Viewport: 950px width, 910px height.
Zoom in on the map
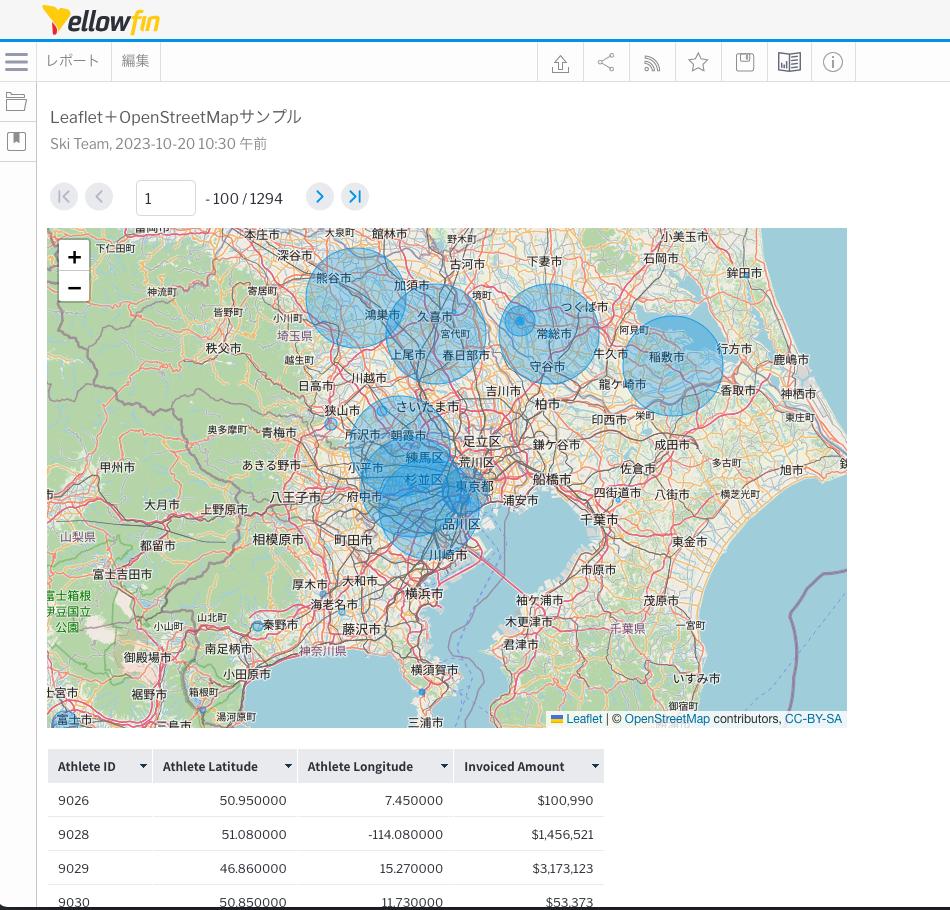(74, 257)
